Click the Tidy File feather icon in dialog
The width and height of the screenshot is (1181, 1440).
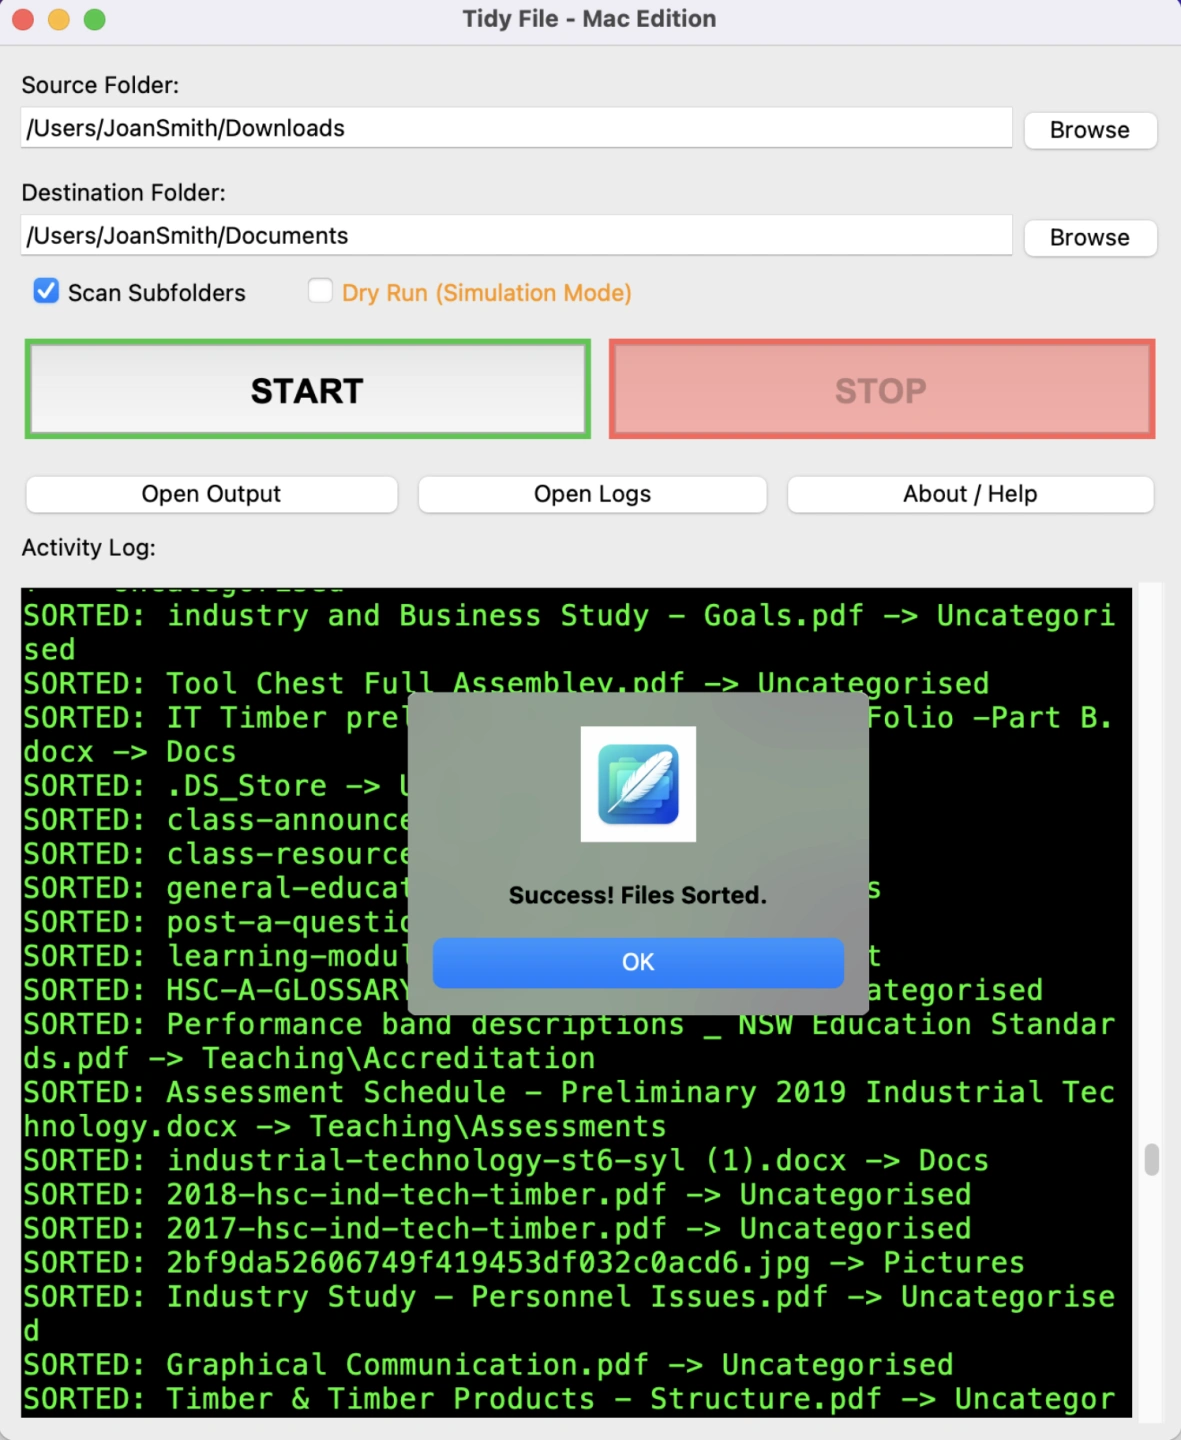[x=638, y=784]
